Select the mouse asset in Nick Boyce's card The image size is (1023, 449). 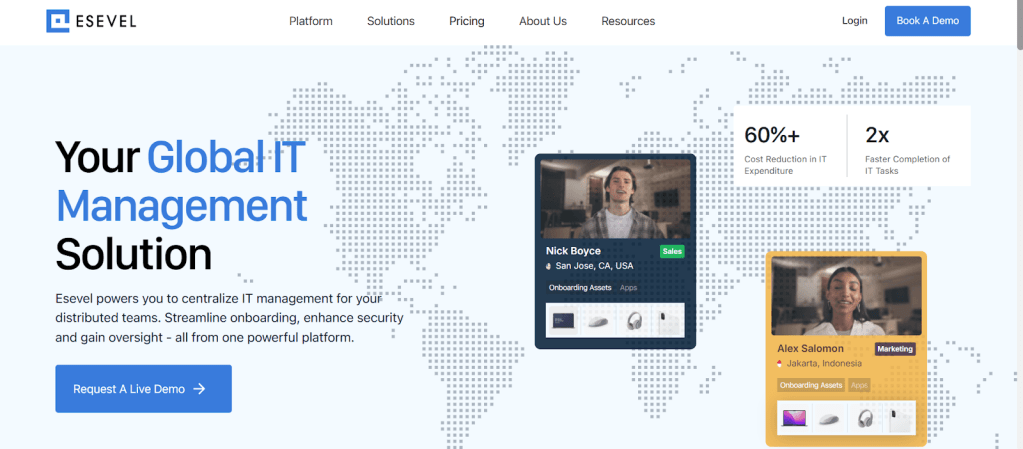click(598, 320)
